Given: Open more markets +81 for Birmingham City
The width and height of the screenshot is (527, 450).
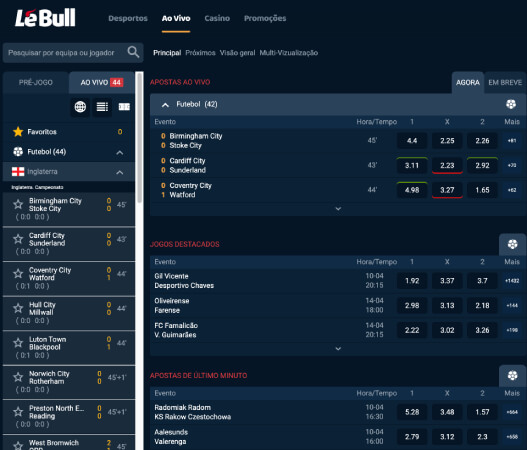Looking at the screenshot, I should click(x=512, y=140).
